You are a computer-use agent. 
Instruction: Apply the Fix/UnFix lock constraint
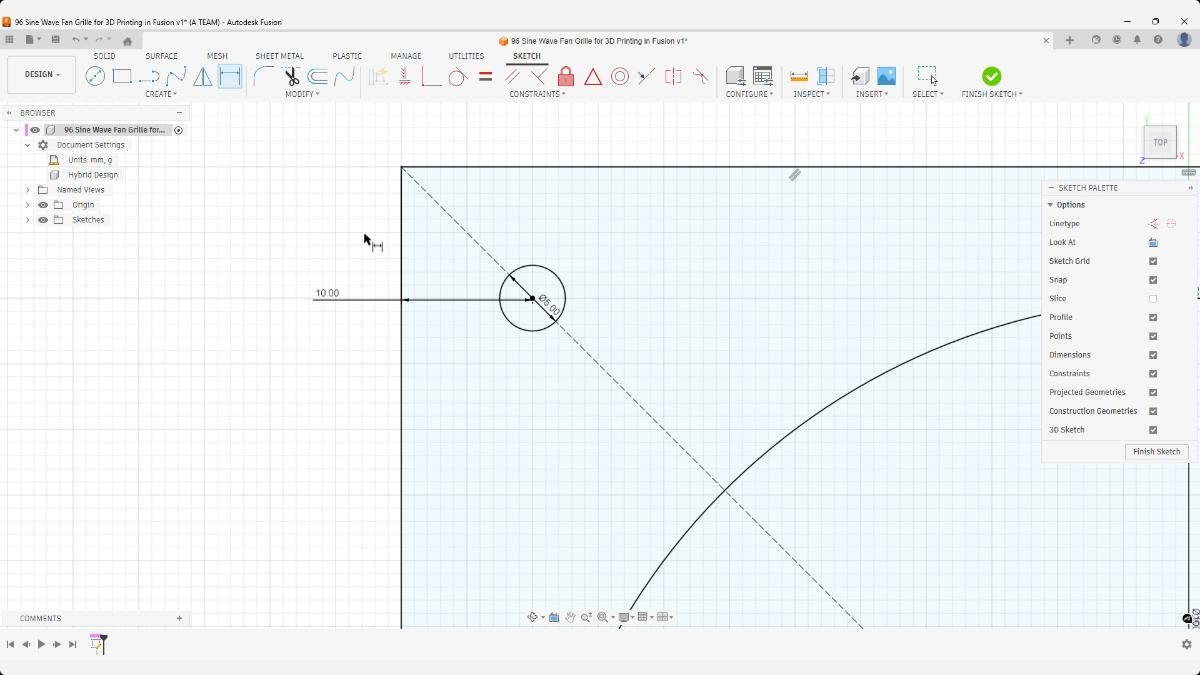(566, 76)
